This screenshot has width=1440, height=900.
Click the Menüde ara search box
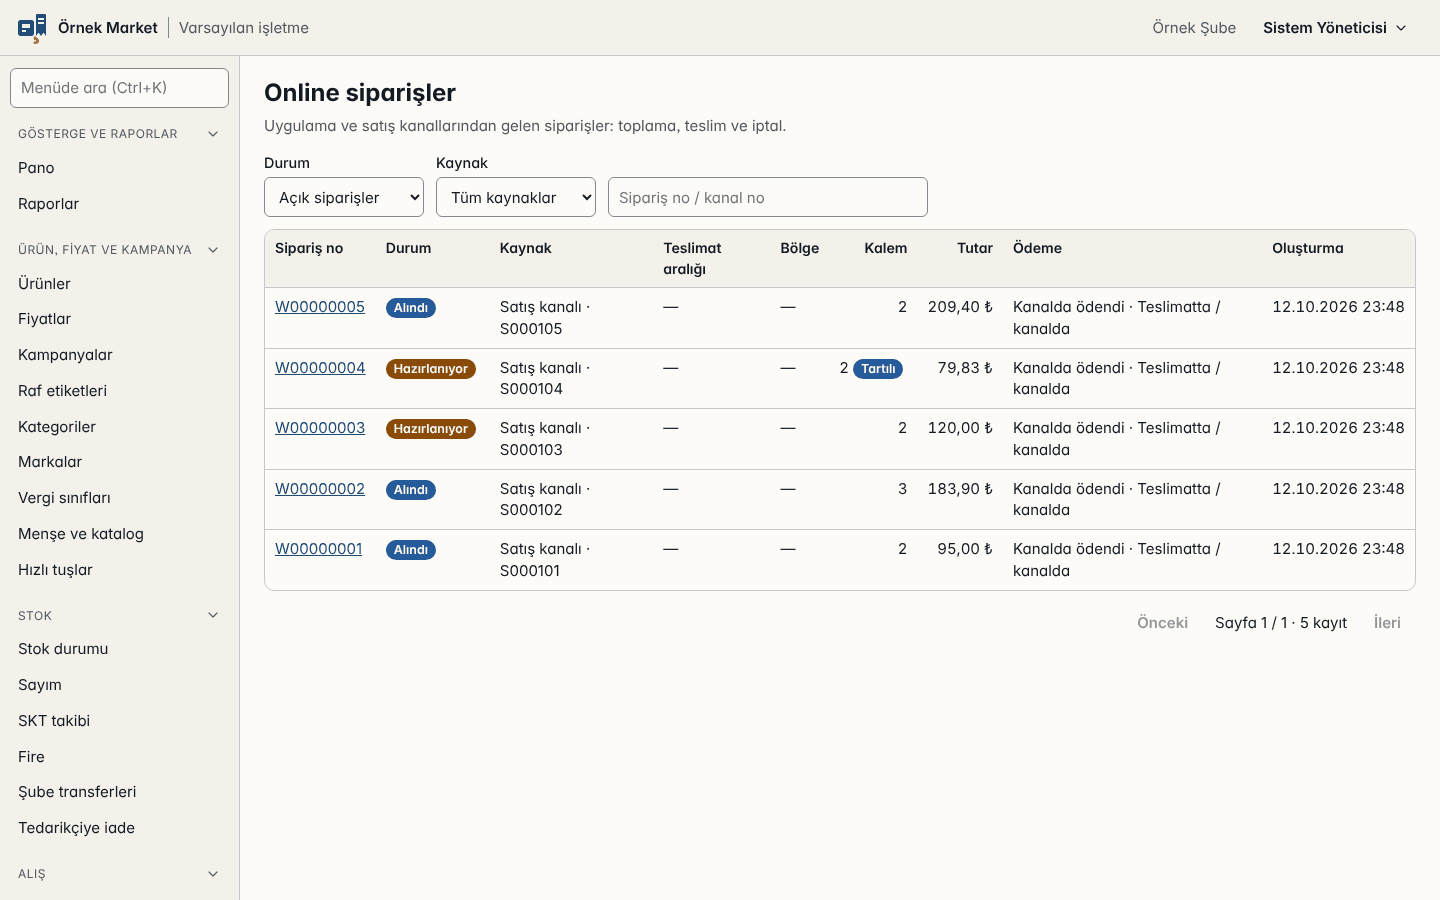119,88
